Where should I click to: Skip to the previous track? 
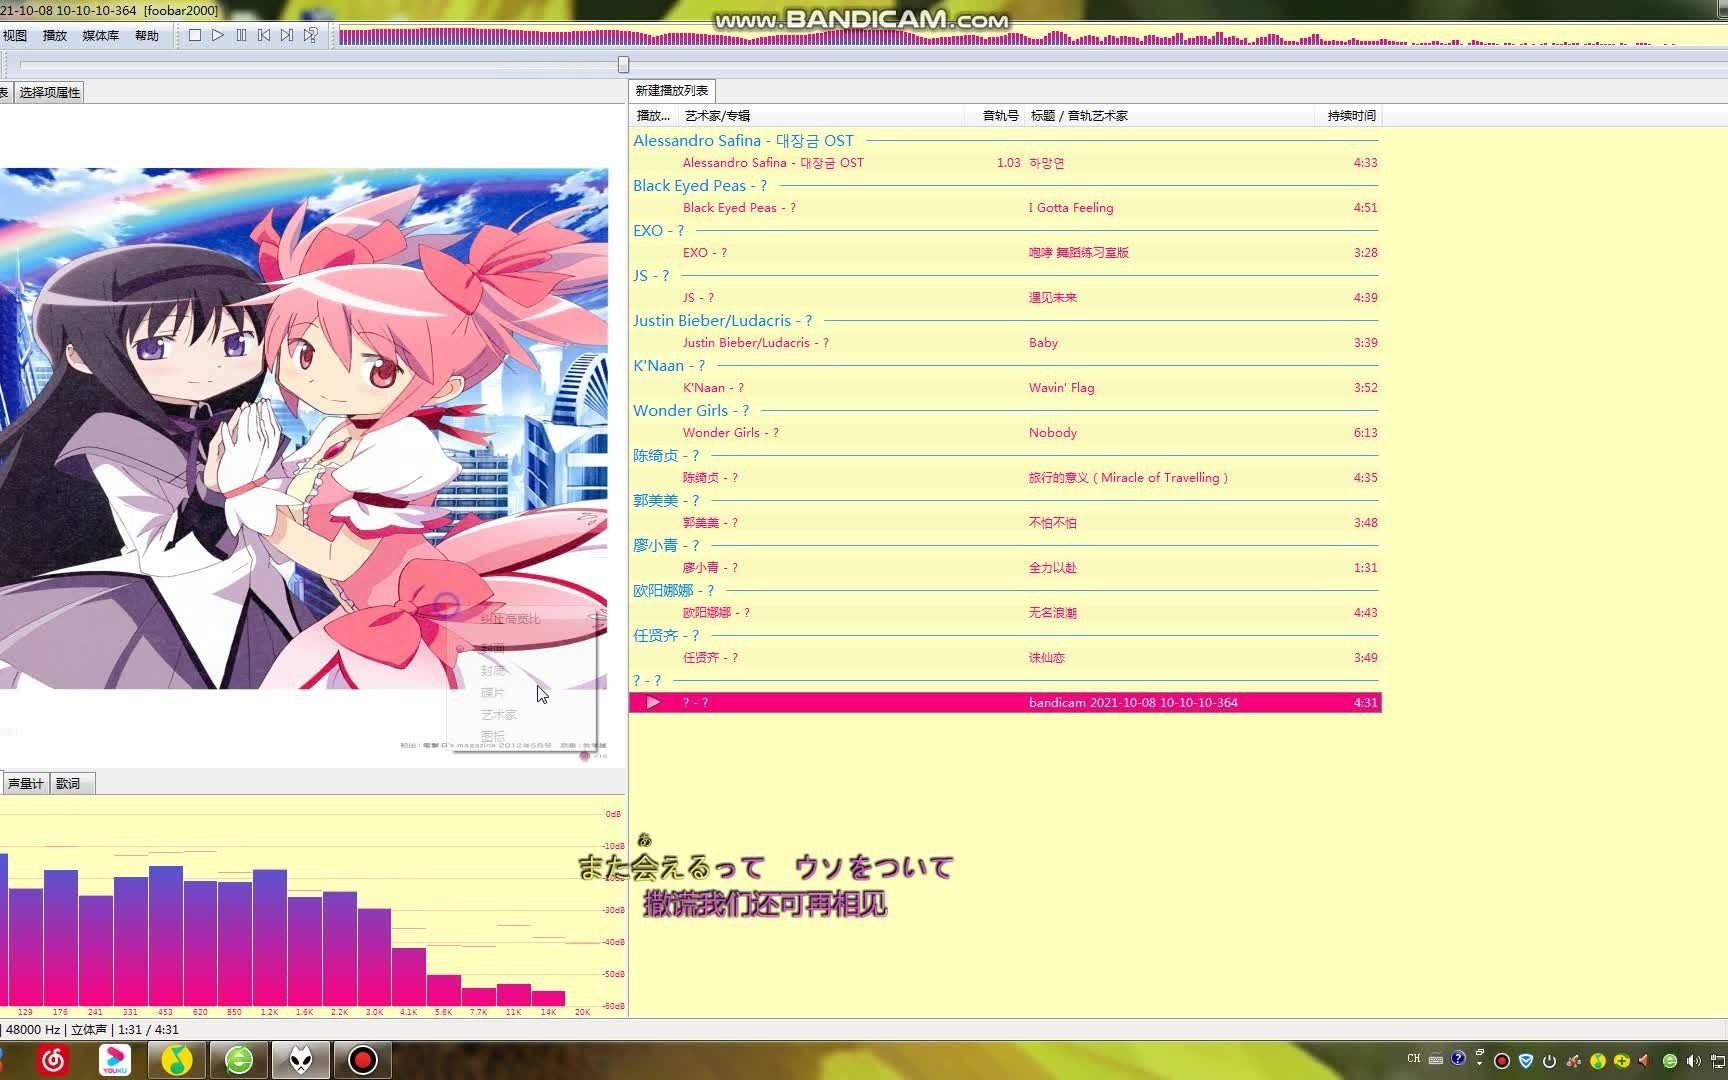coord(264,35)
